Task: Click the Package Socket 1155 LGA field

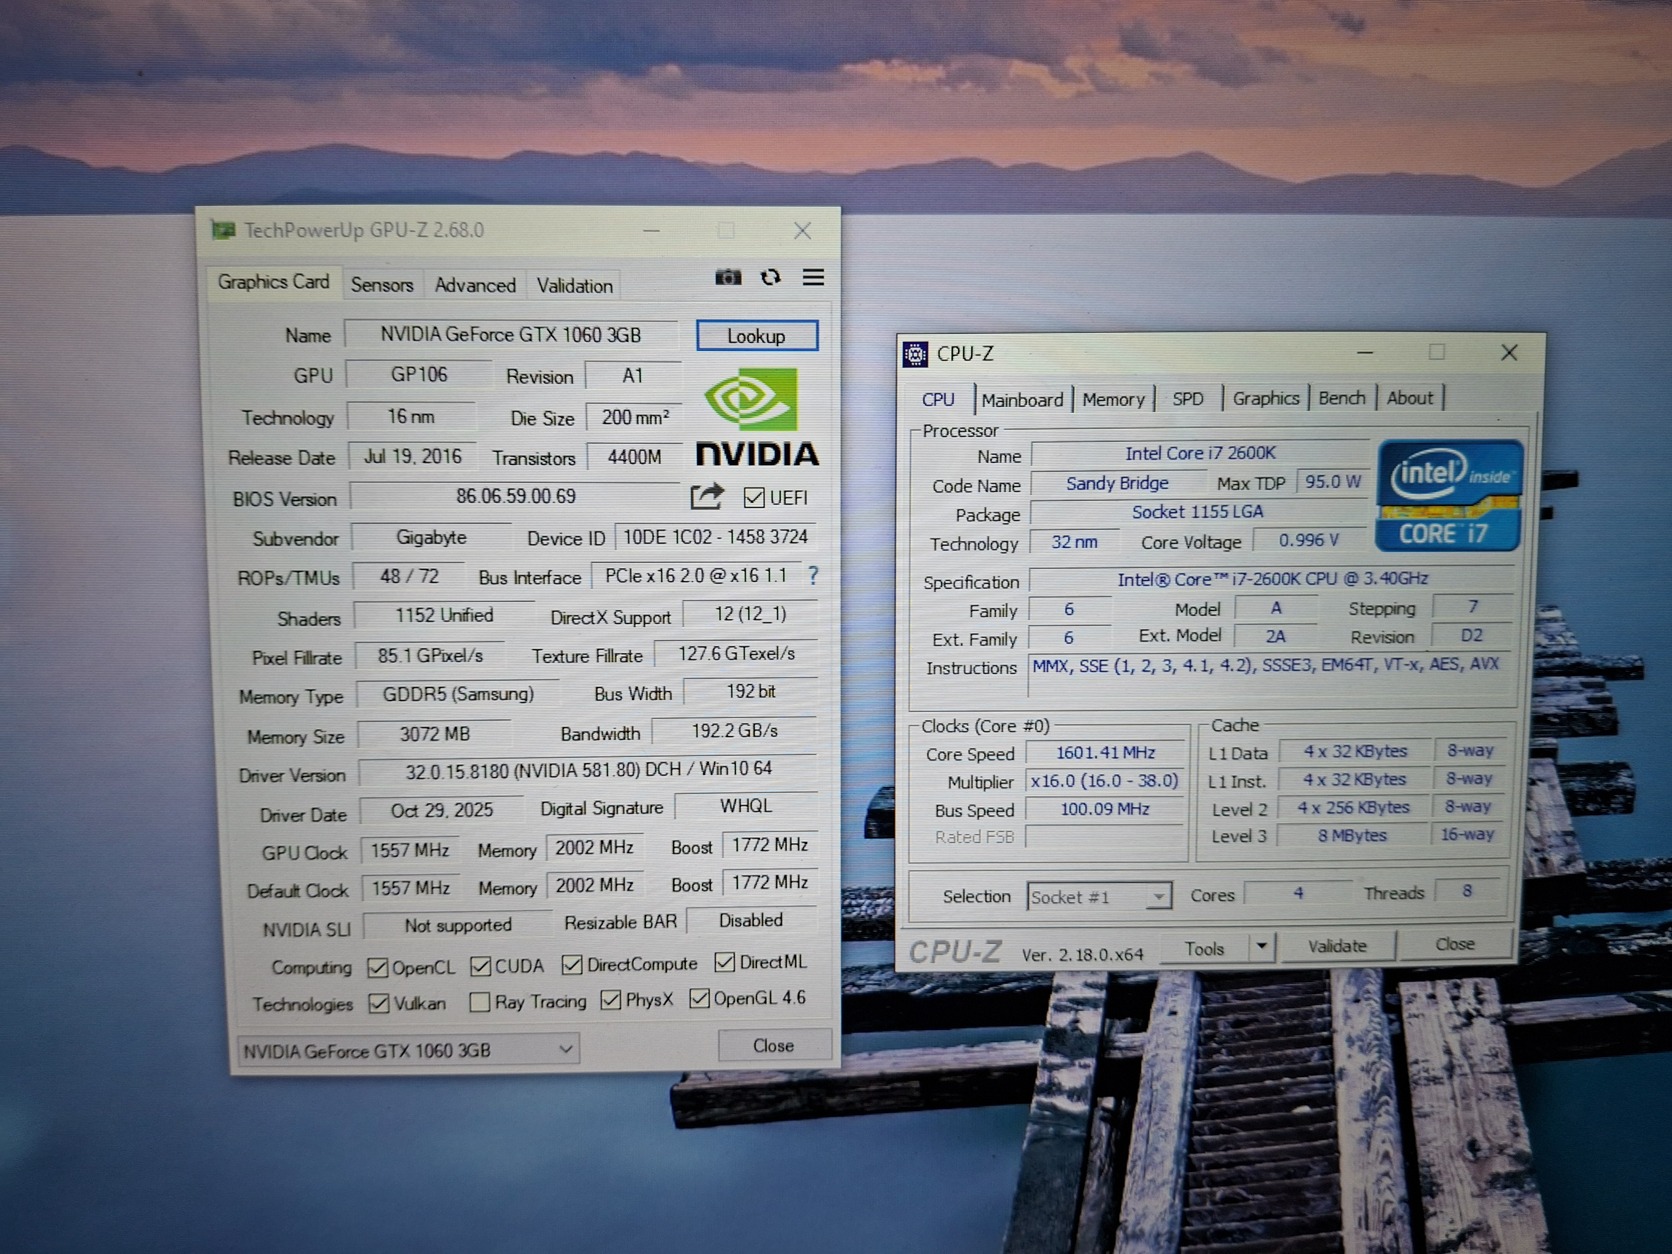Action: coord(1198,512)
